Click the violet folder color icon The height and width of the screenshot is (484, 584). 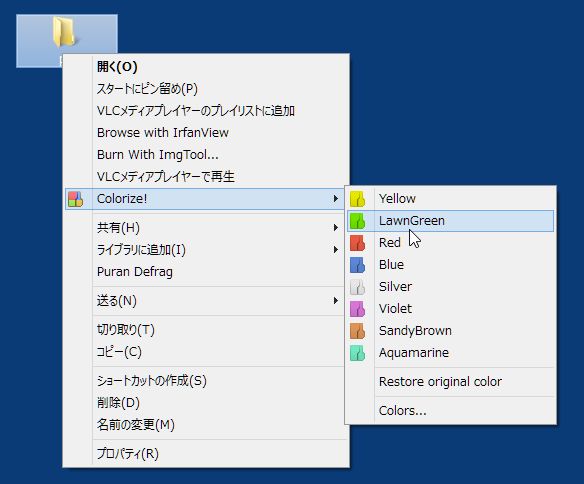coord(357,309)
